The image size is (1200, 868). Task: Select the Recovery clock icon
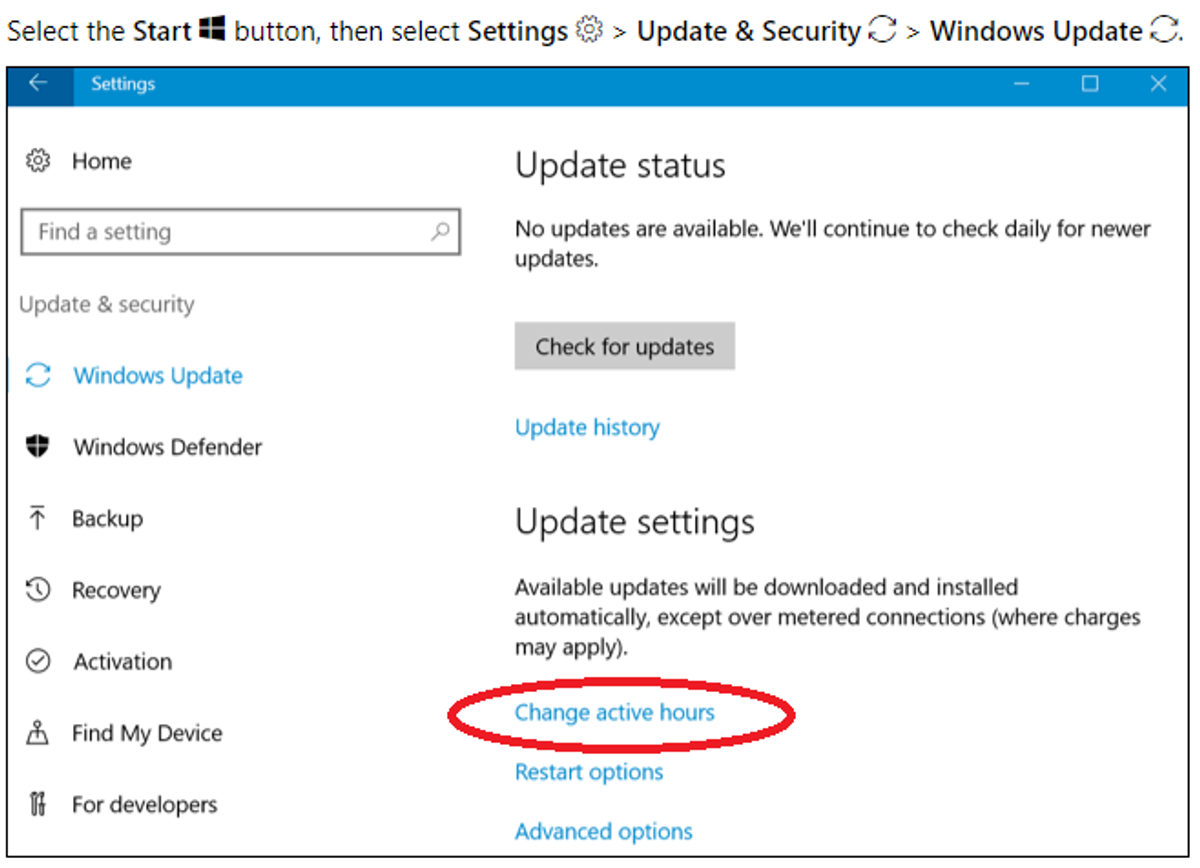(x=38, y=590)
